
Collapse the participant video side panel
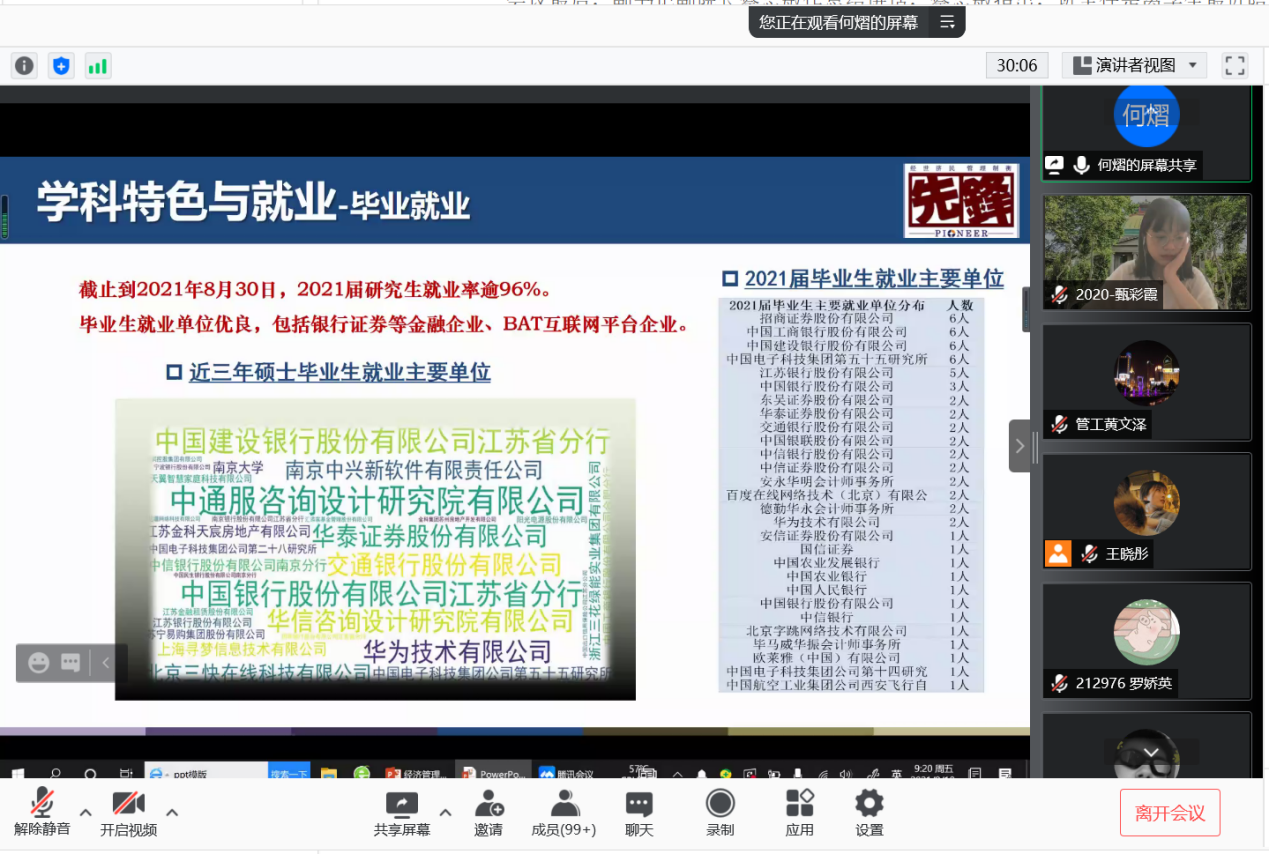coord(1020,446)
